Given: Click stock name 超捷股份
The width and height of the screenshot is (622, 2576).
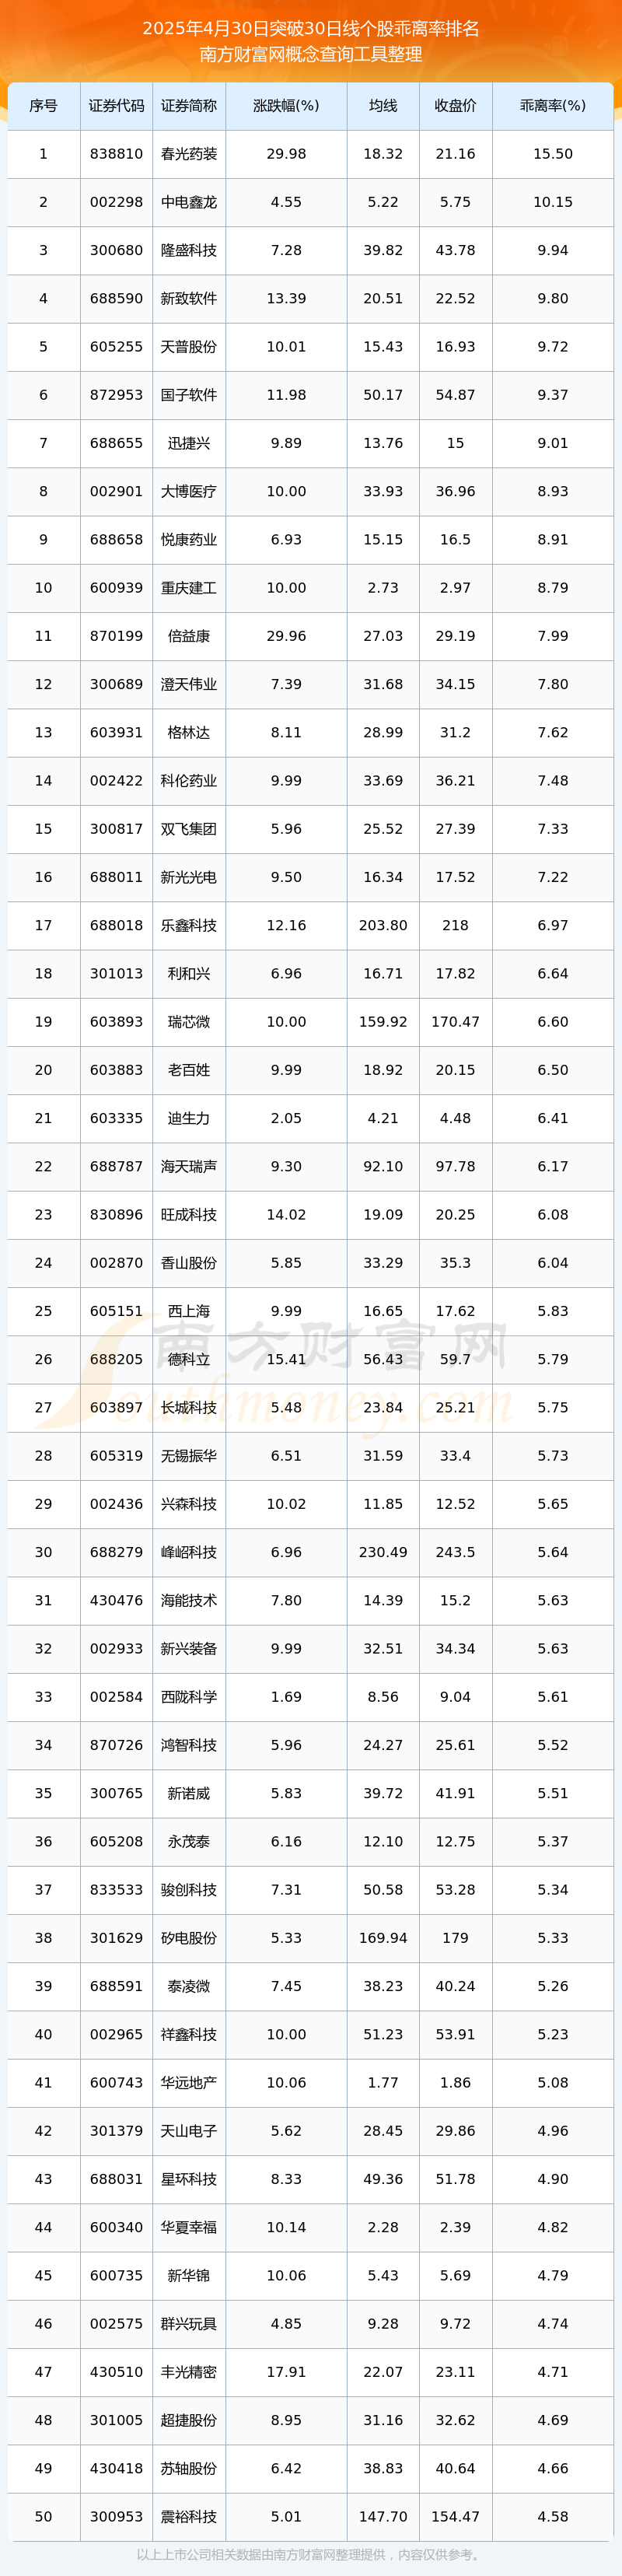Looking at the screenshot, I should pos(189,2420).
